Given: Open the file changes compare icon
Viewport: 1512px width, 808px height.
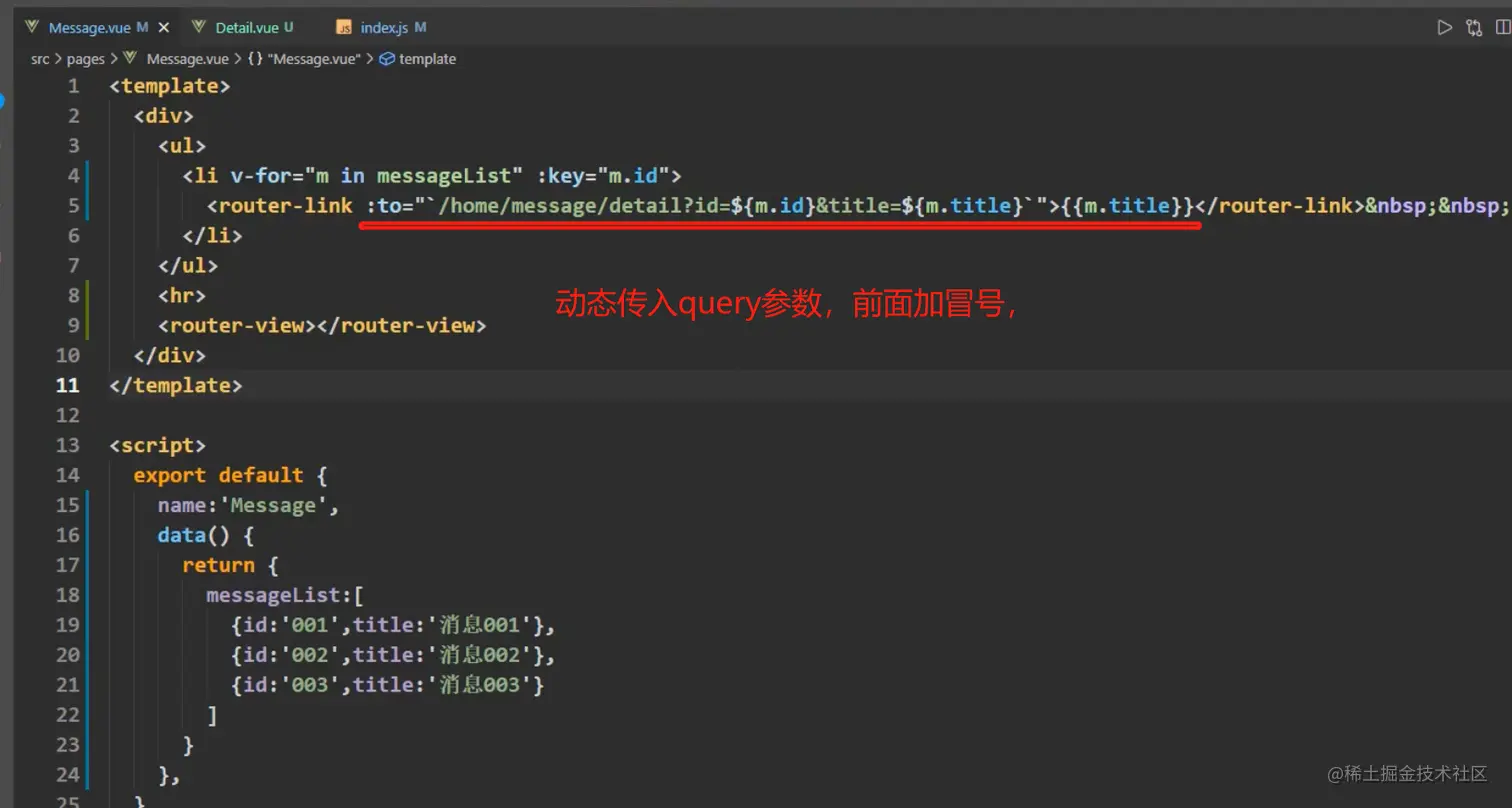Looking at the screenshot, I should point(1473,27).
